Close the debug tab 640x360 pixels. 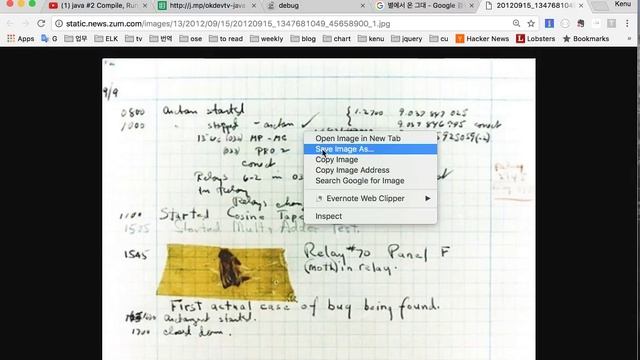(363, 6)
